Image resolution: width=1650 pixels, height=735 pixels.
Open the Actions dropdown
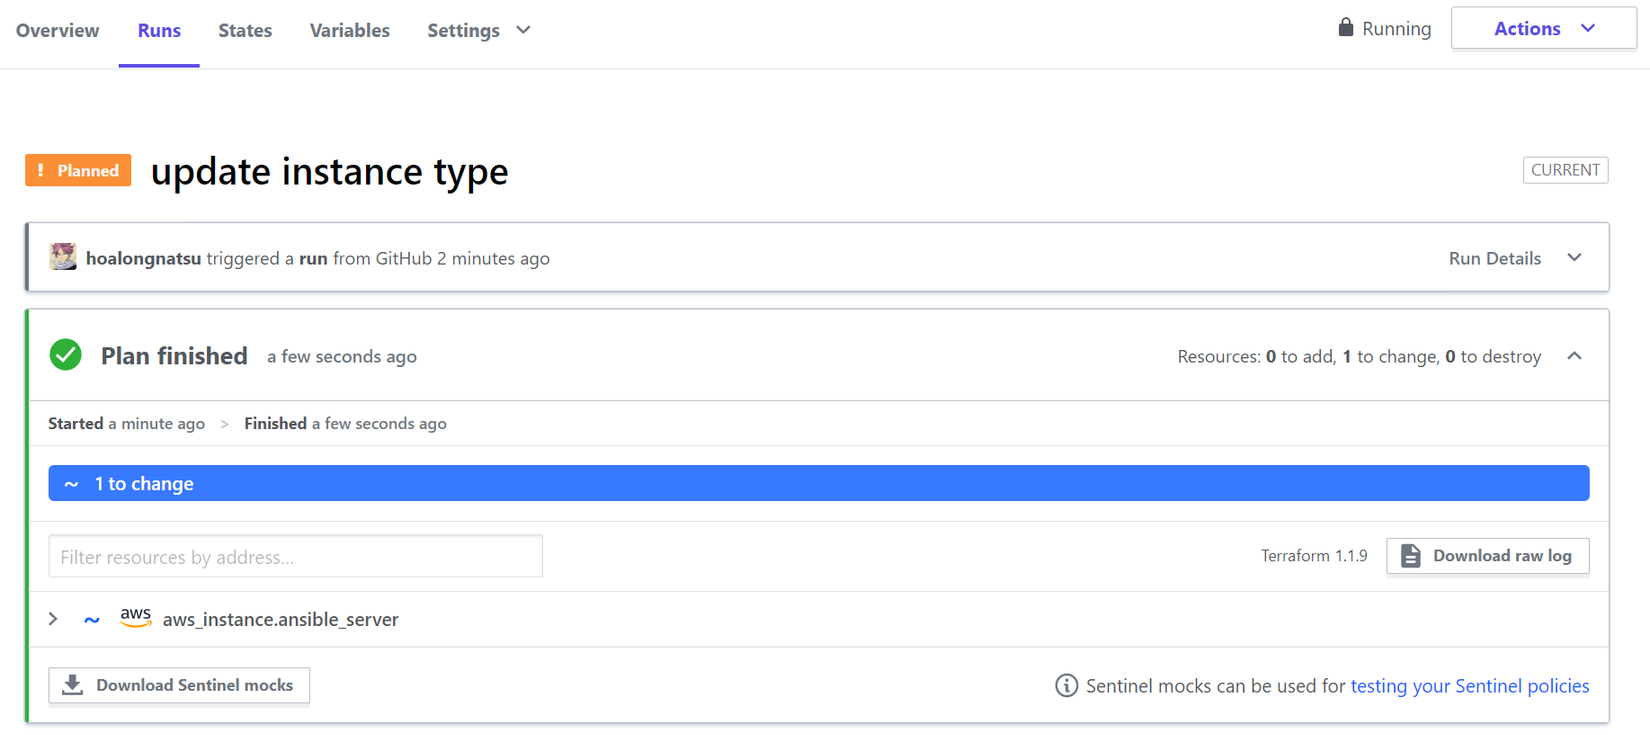coord(1543,29)
